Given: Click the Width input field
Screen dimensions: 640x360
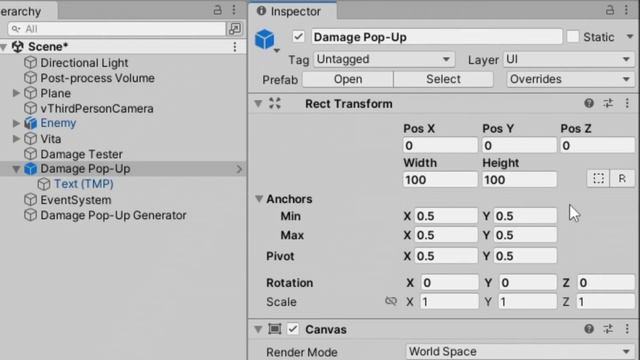Looking at the screenshot, I should pyautogui.click(x=440, y=180).
